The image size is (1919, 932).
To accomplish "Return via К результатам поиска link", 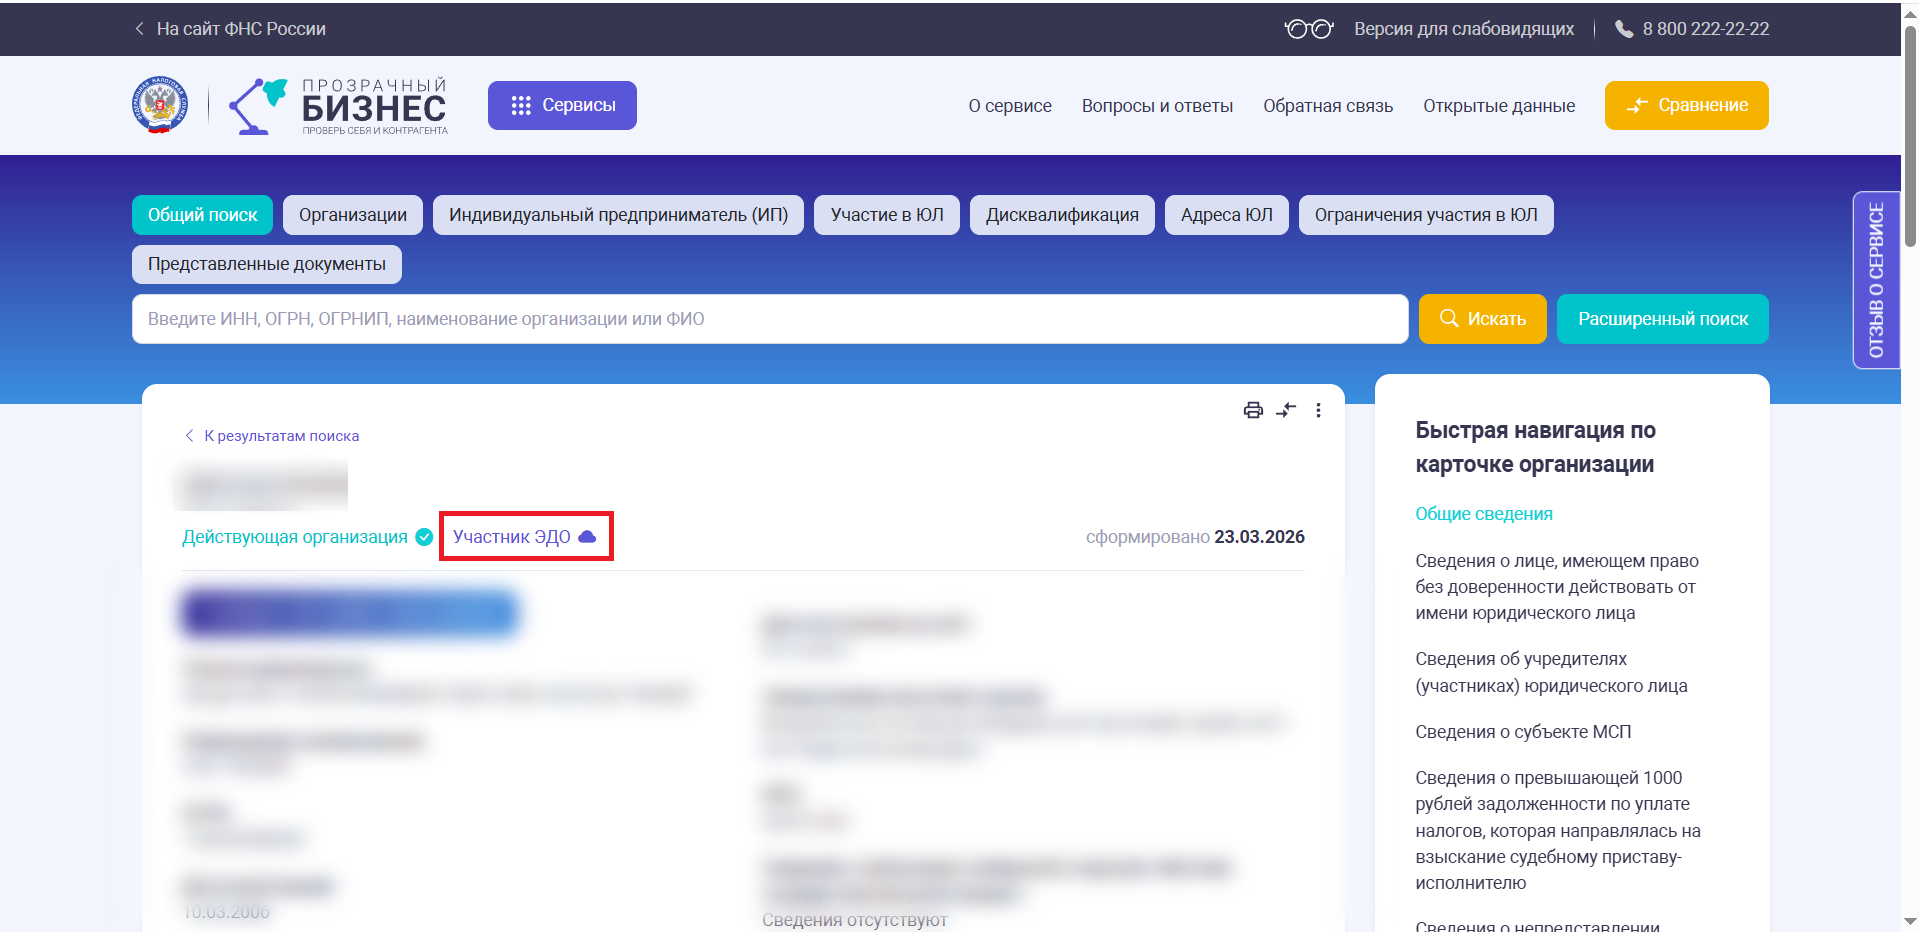I will point(272,436).
